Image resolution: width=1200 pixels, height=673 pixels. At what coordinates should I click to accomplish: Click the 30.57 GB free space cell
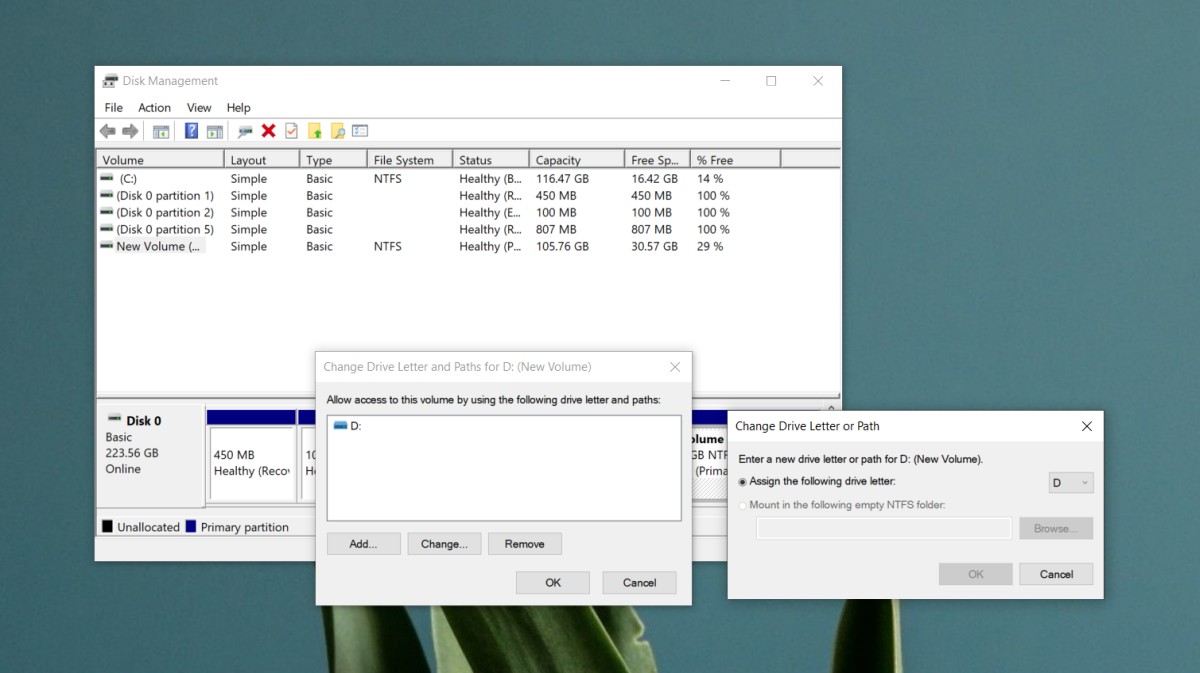pyautogui.click(x=654, y=246)
